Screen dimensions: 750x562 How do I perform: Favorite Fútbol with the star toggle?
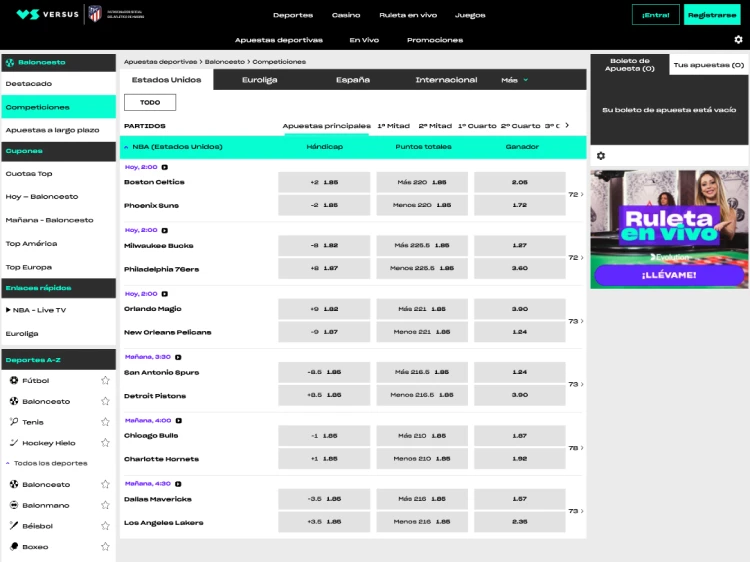coord(105,380)
